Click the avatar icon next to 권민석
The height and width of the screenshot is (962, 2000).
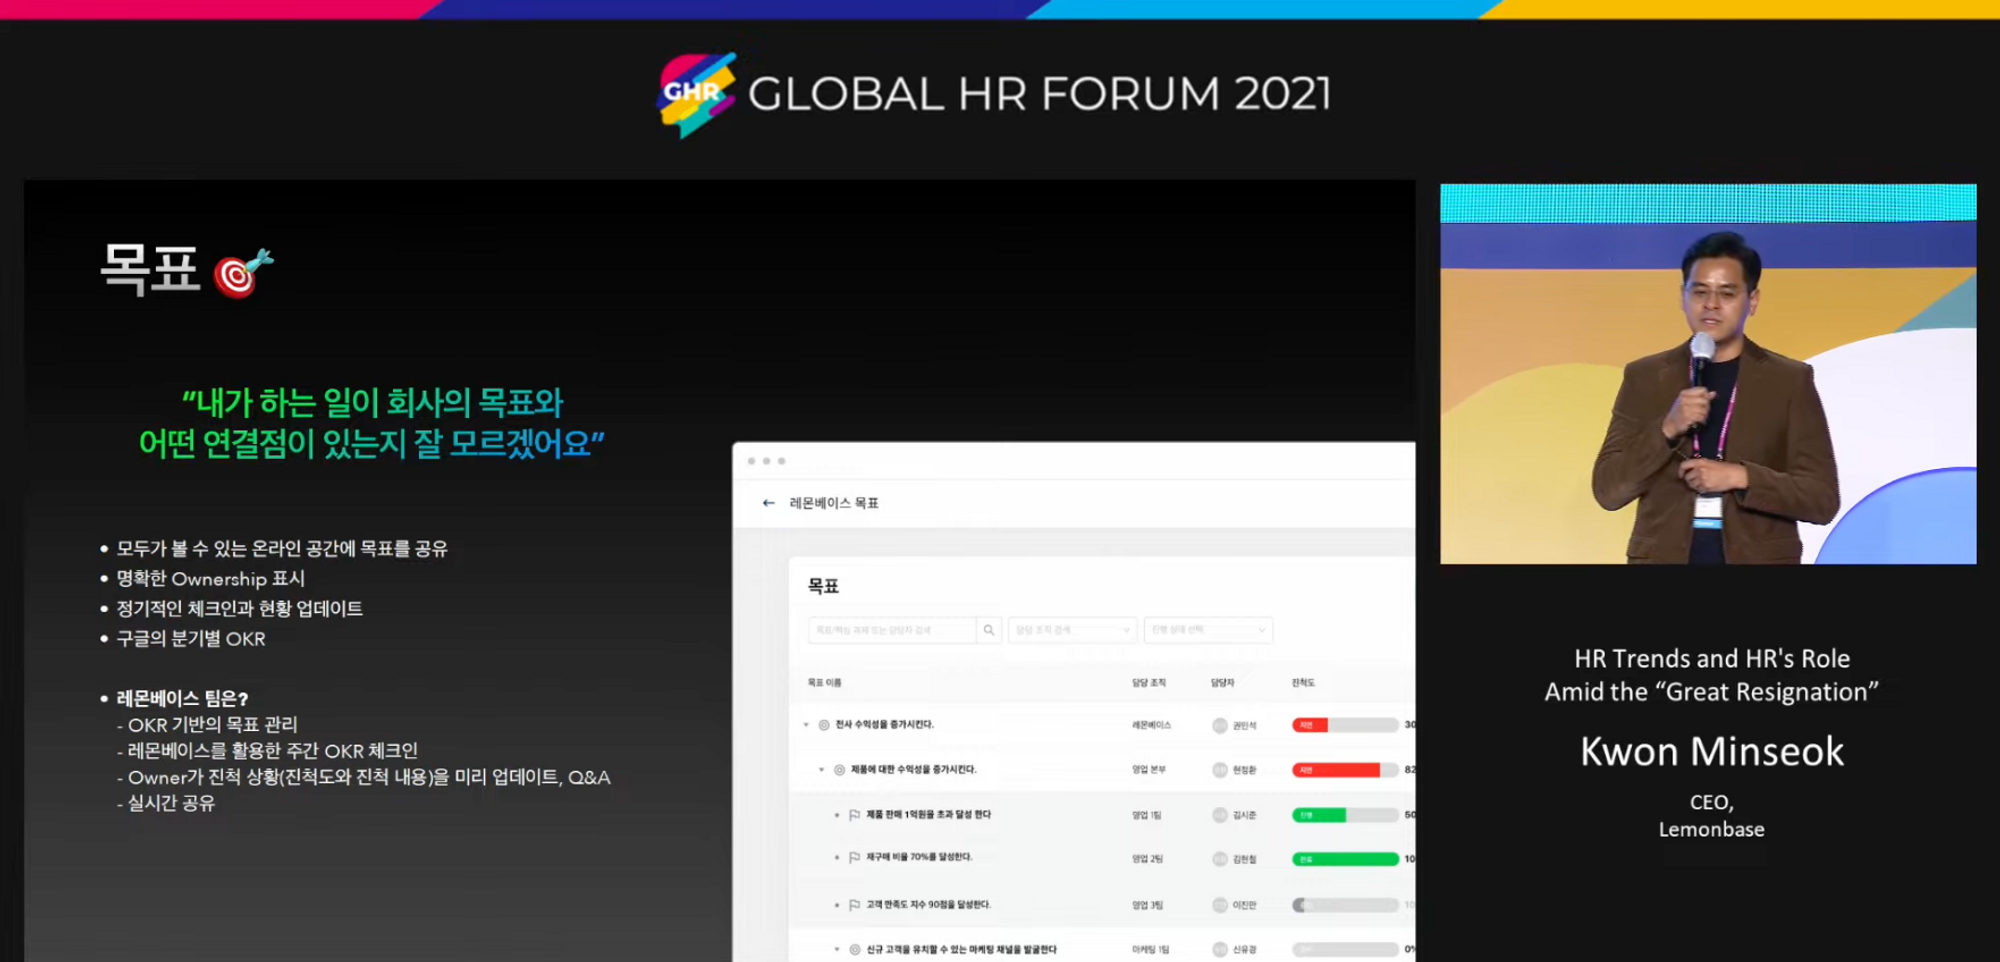[x=1220, y=726]
